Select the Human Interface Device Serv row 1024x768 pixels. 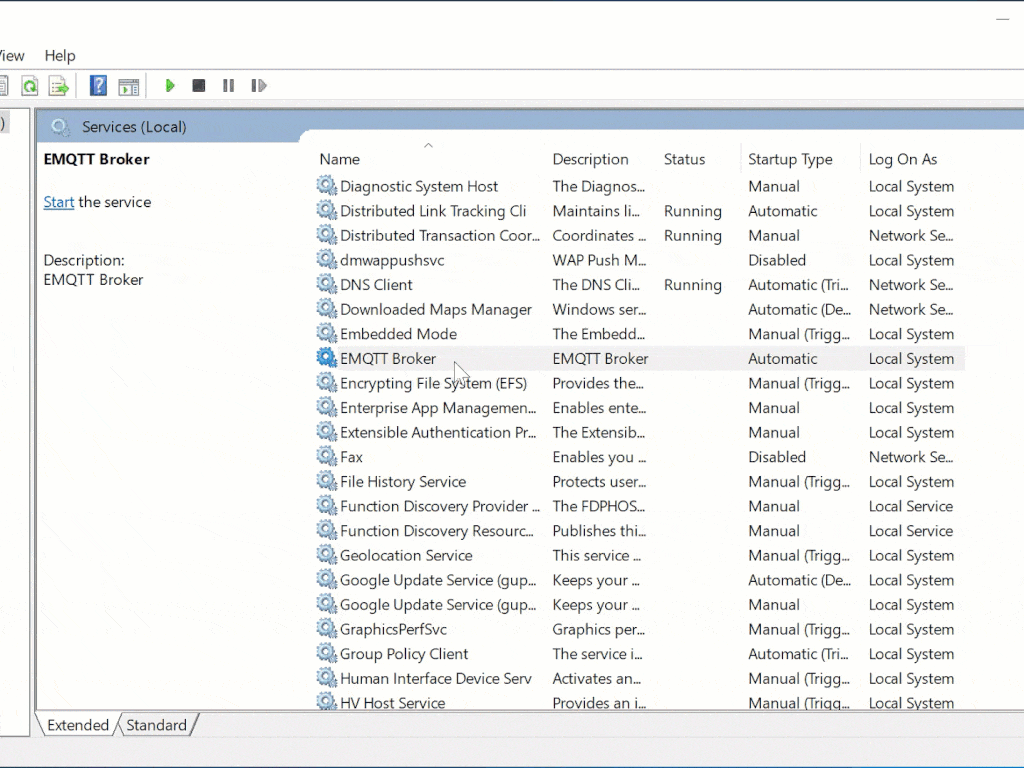click(x=640, y=679)
